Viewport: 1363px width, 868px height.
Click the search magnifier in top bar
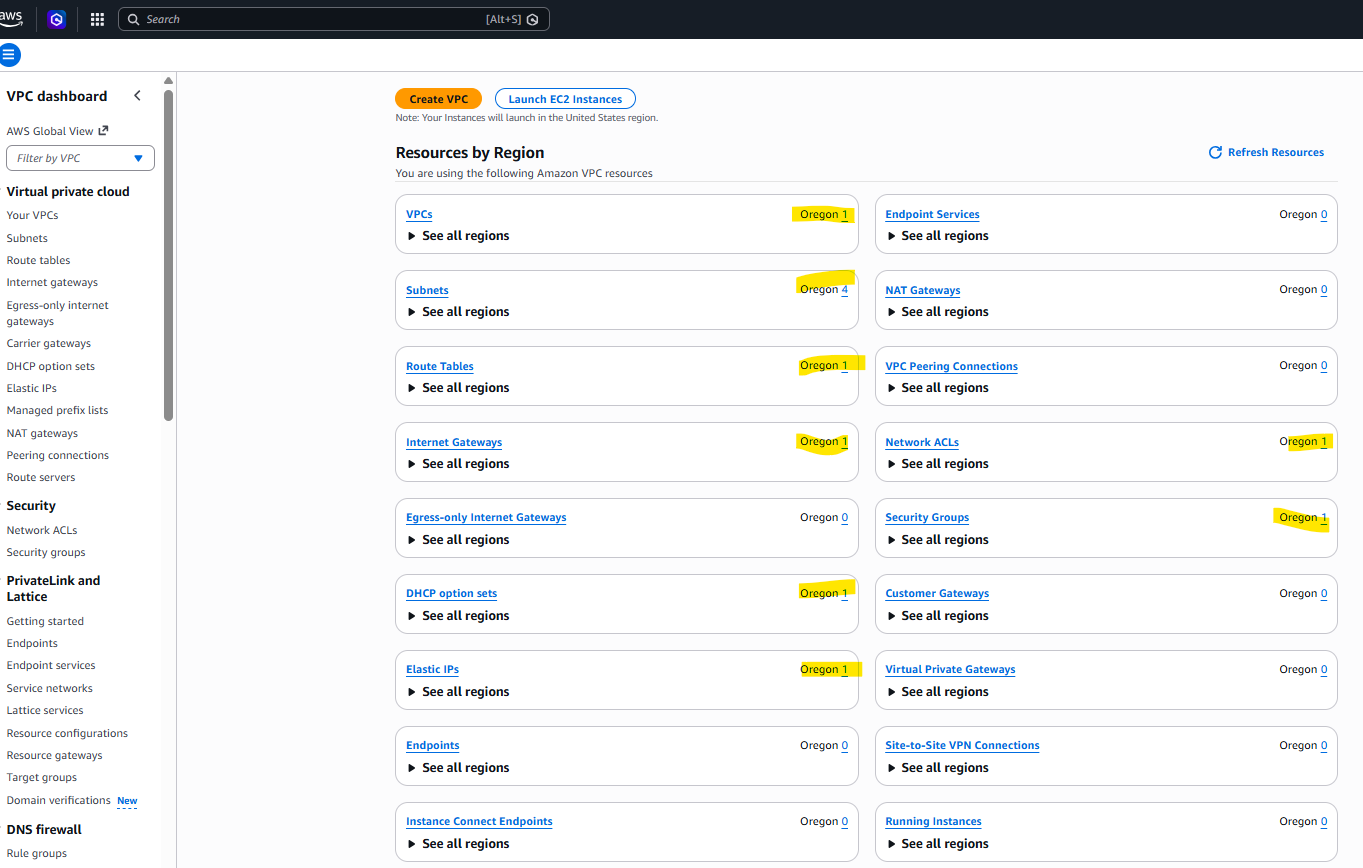[133, 19]
